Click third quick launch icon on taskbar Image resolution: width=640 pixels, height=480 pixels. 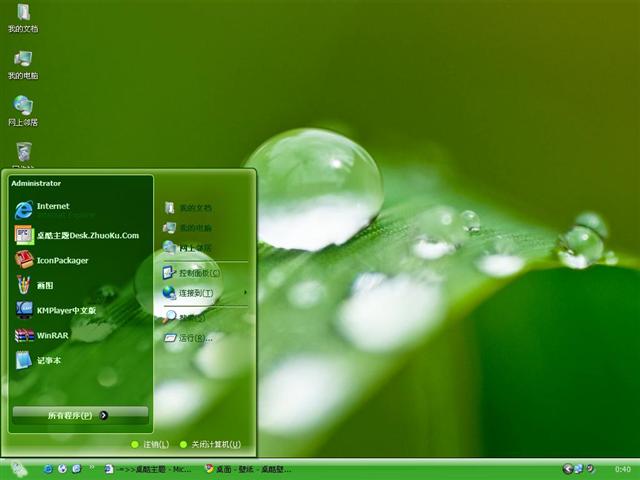(x=77, y=469)
